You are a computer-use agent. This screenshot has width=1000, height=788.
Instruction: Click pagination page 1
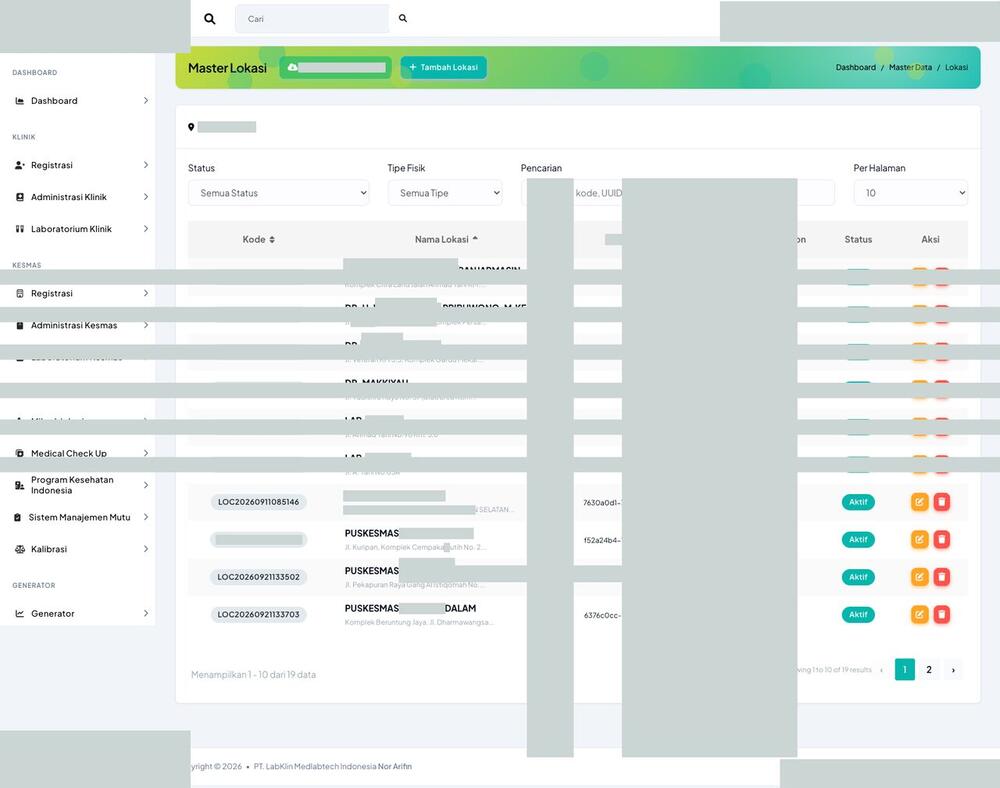point(904,669)
